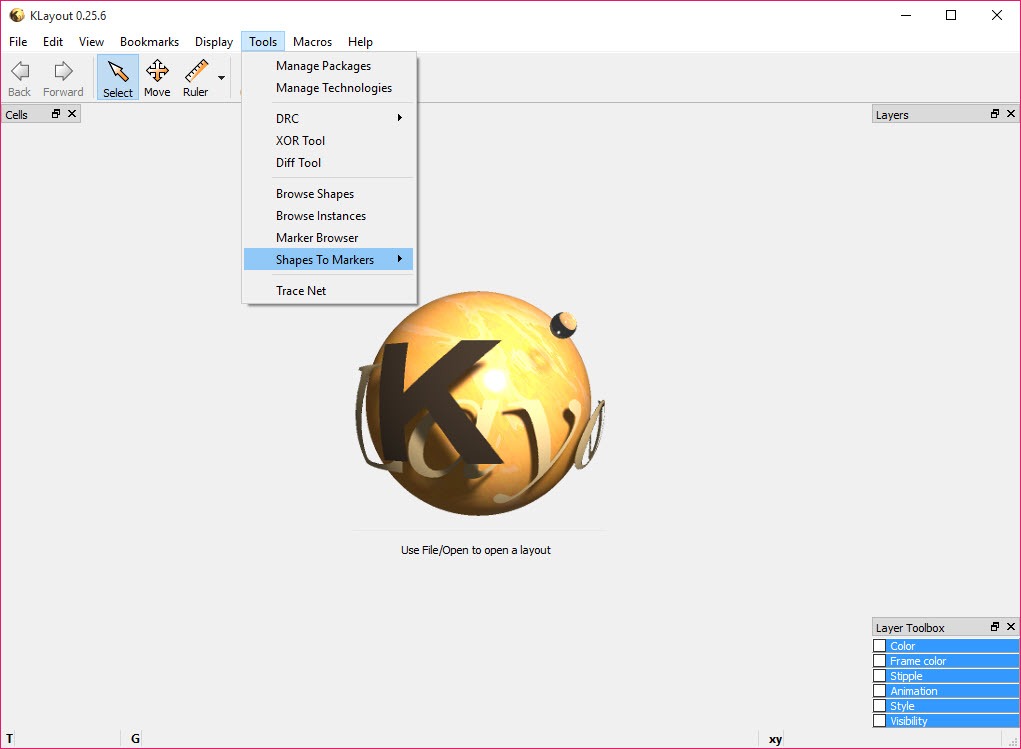
Task: Open the Macros menu
Action: tap(313, 42)
